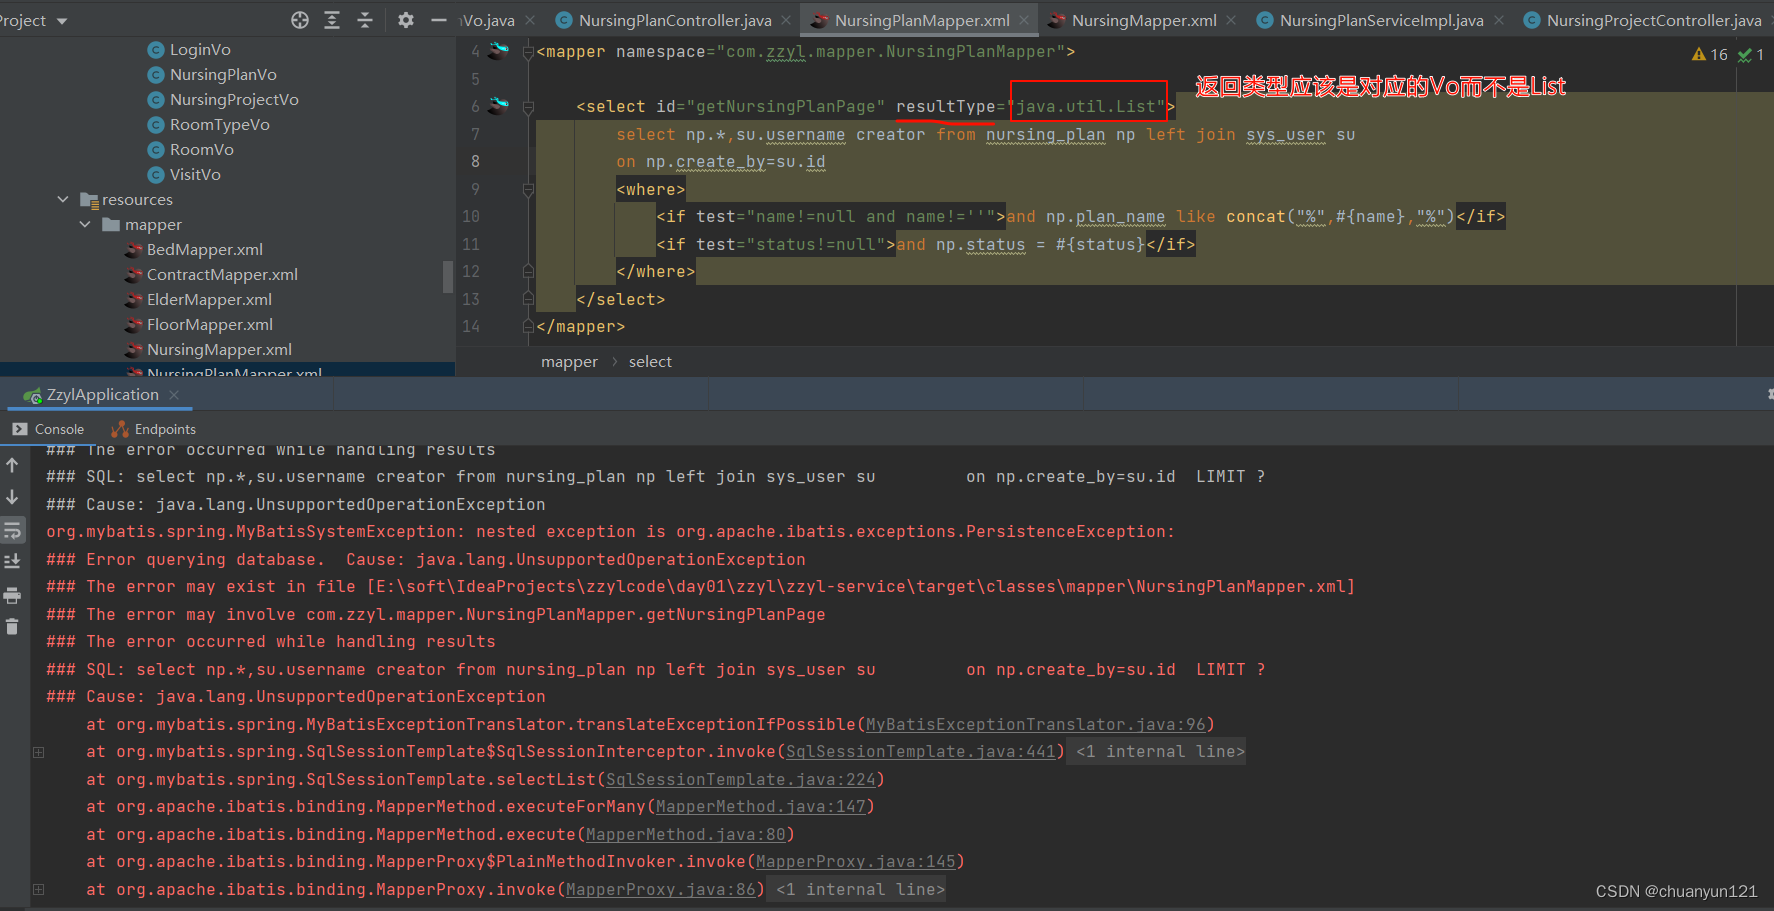
Task: Select ElderMapper.xml file
Action: [208, 299]
